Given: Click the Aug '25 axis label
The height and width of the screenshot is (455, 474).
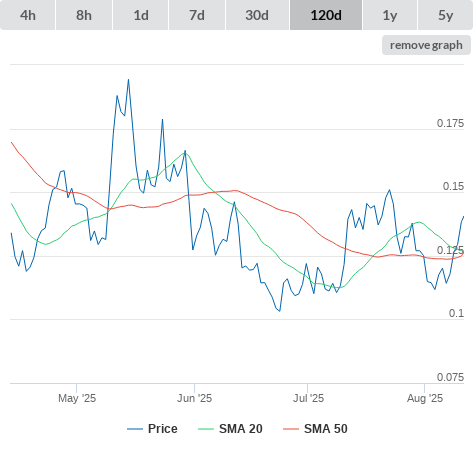Looking at the screenshot, I should 425,398.
